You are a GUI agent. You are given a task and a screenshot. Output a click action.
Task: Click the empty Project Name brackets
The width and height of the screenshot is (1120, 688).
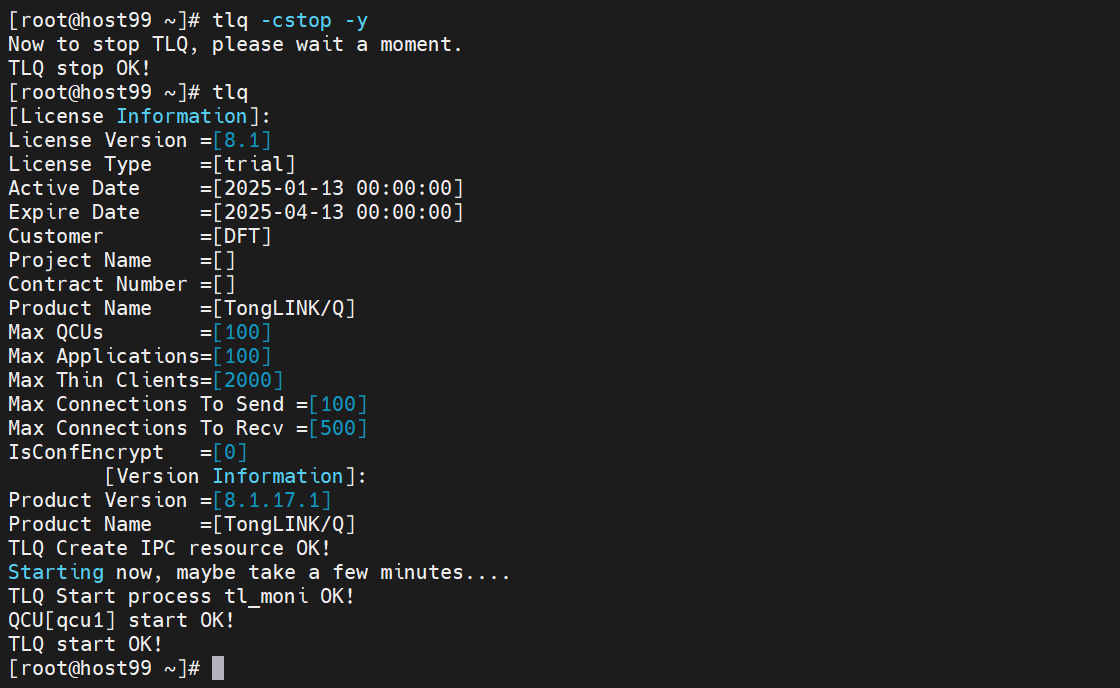coord(224,260)
